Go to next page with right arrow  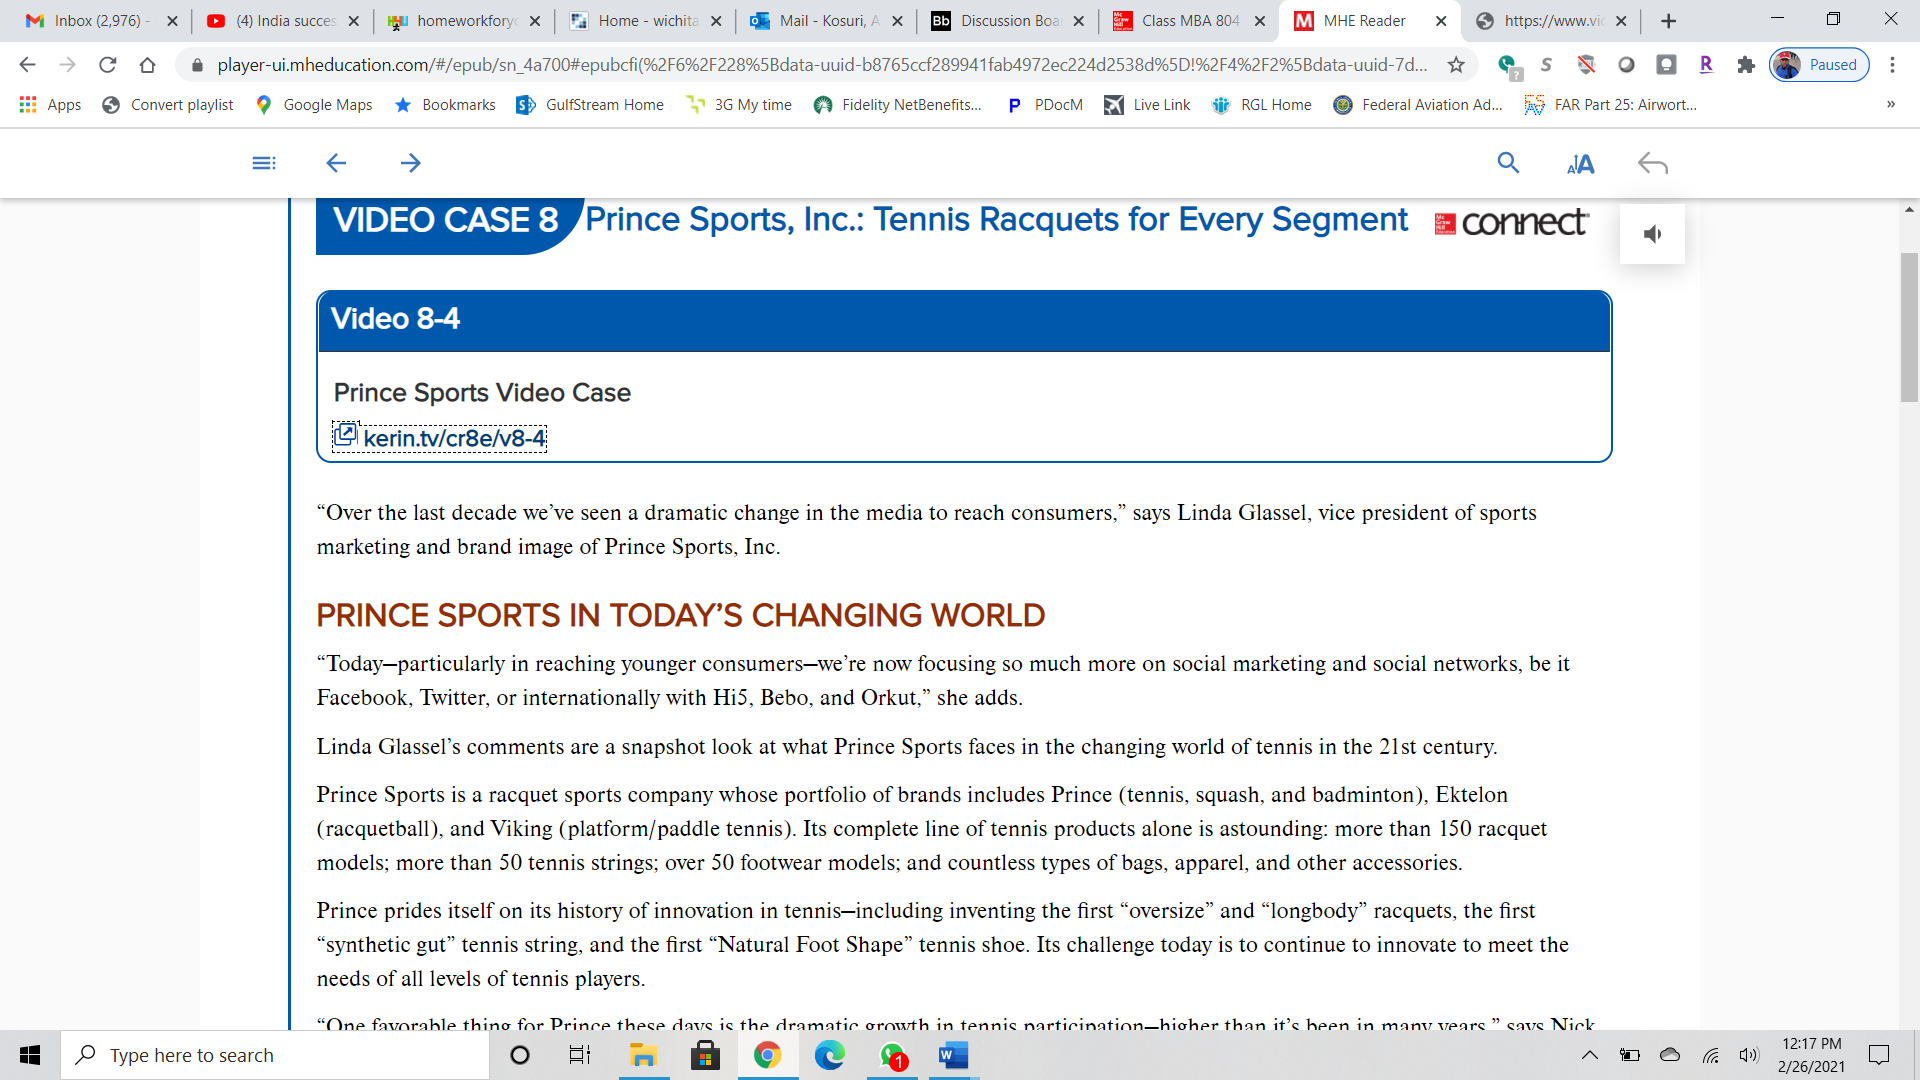click(410, 163)
